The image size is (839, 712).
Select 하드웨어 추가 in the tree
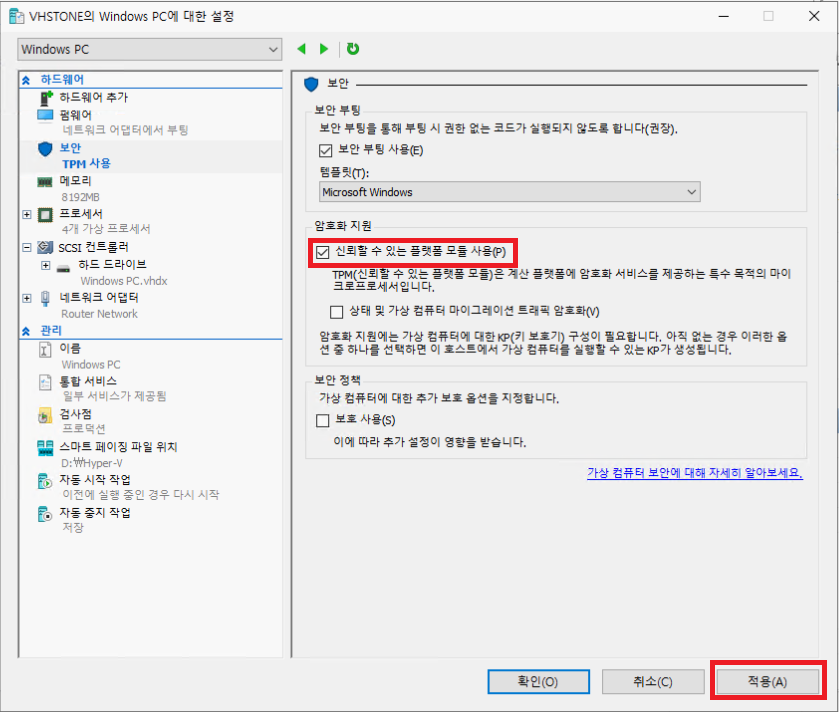click(x=94, y=97)
